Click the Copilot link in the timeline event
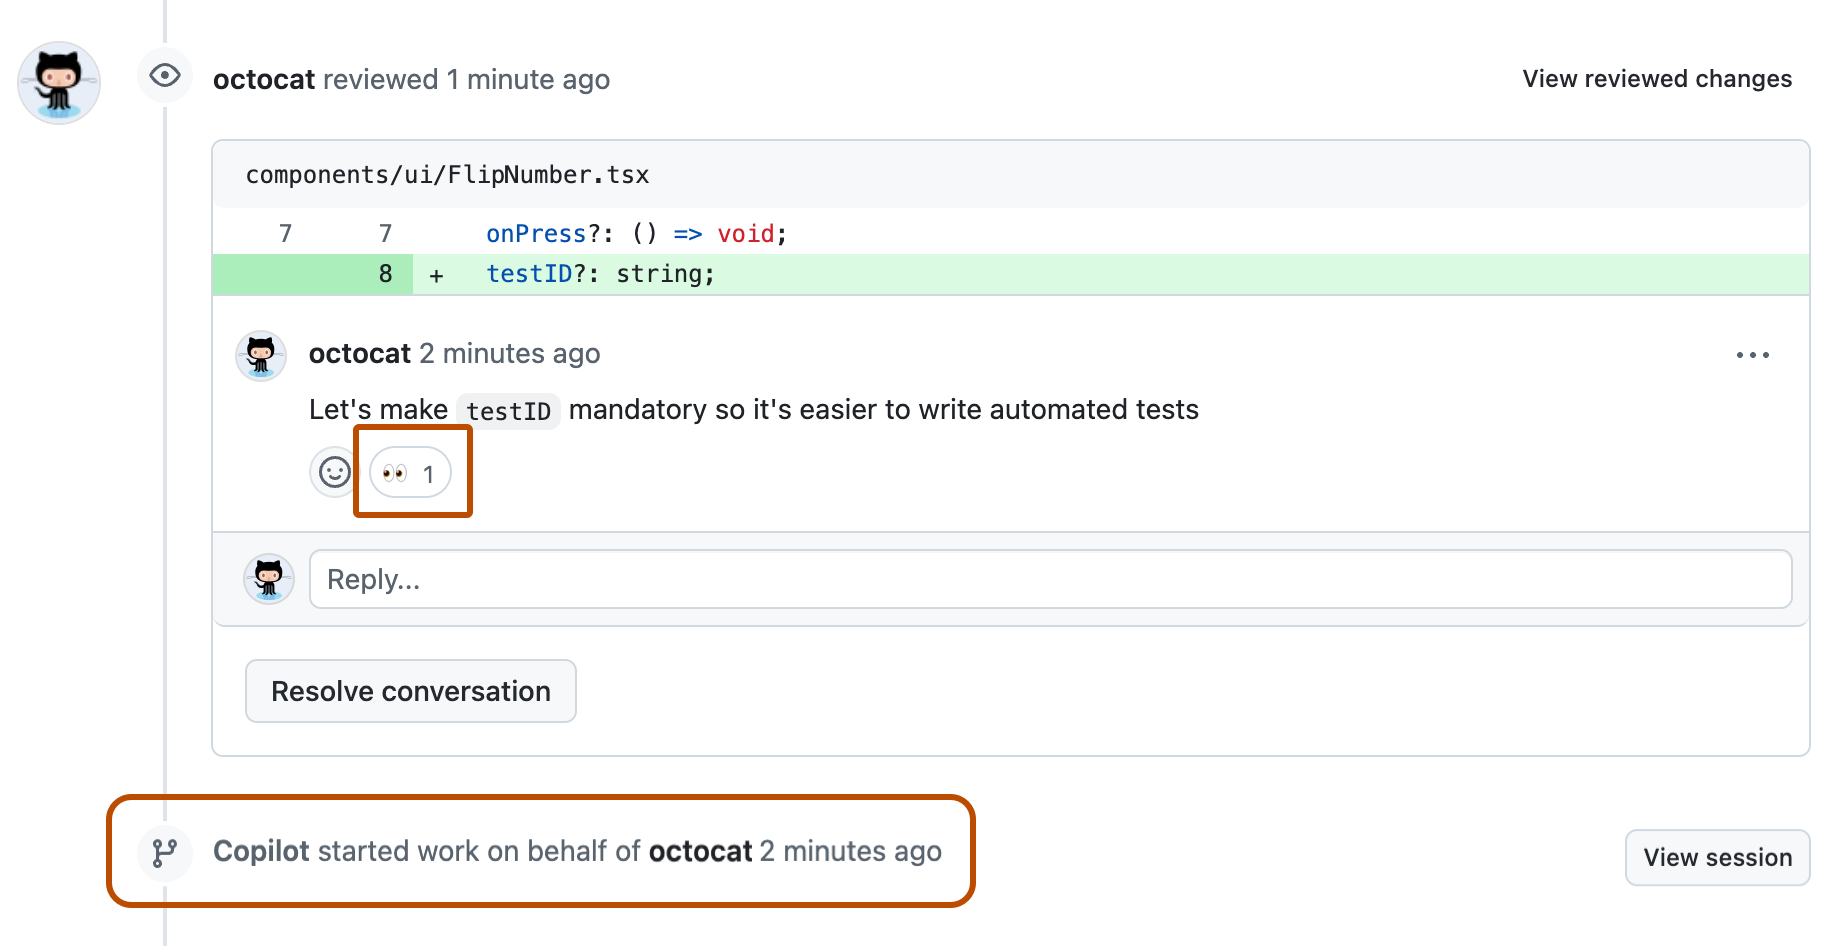 pyautogui.click(x=261, y=851)
